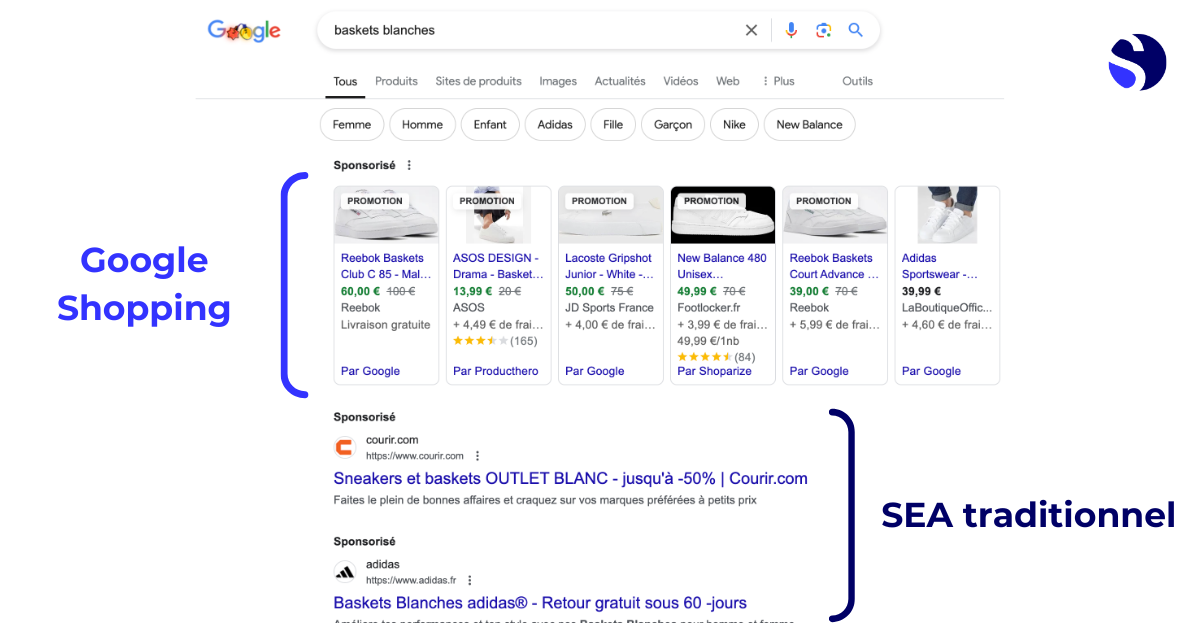Open the Vidéos tab
Image resolution: width=1200 pixels, height=623 pixels.
click(x=681, y=81)
